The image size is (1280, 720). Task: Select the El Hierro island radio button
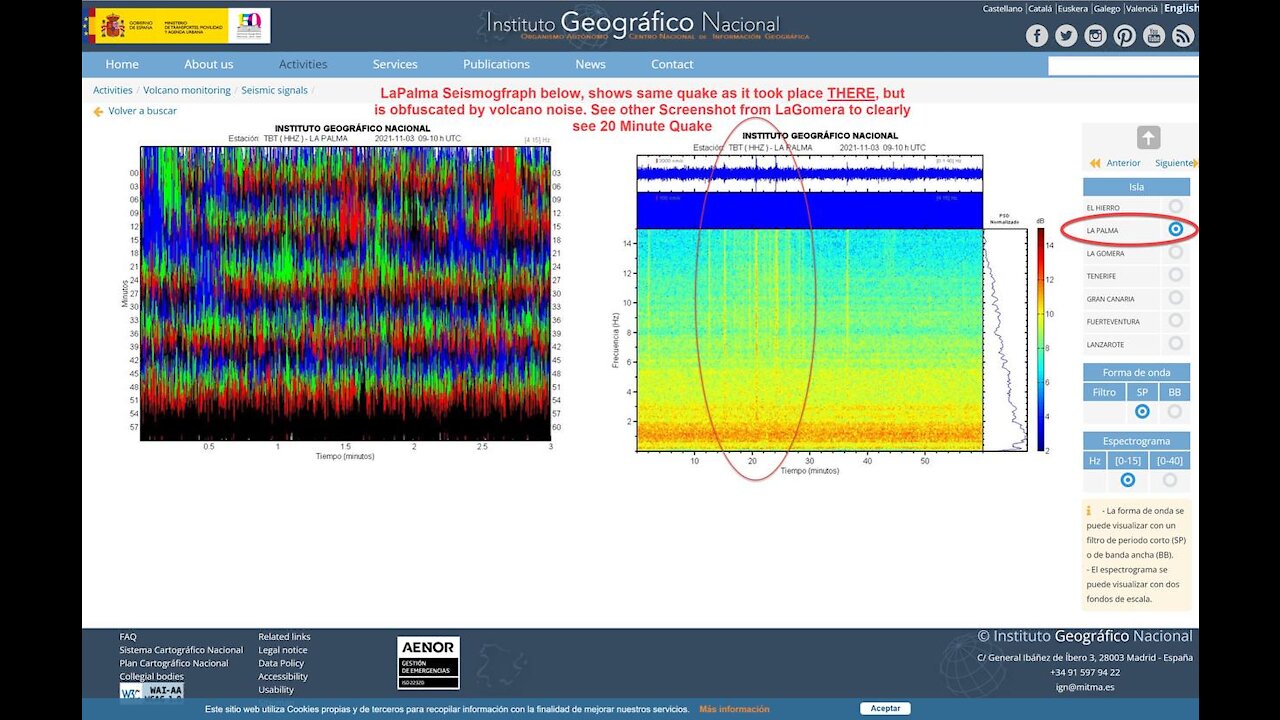(x=1175, y=207)
